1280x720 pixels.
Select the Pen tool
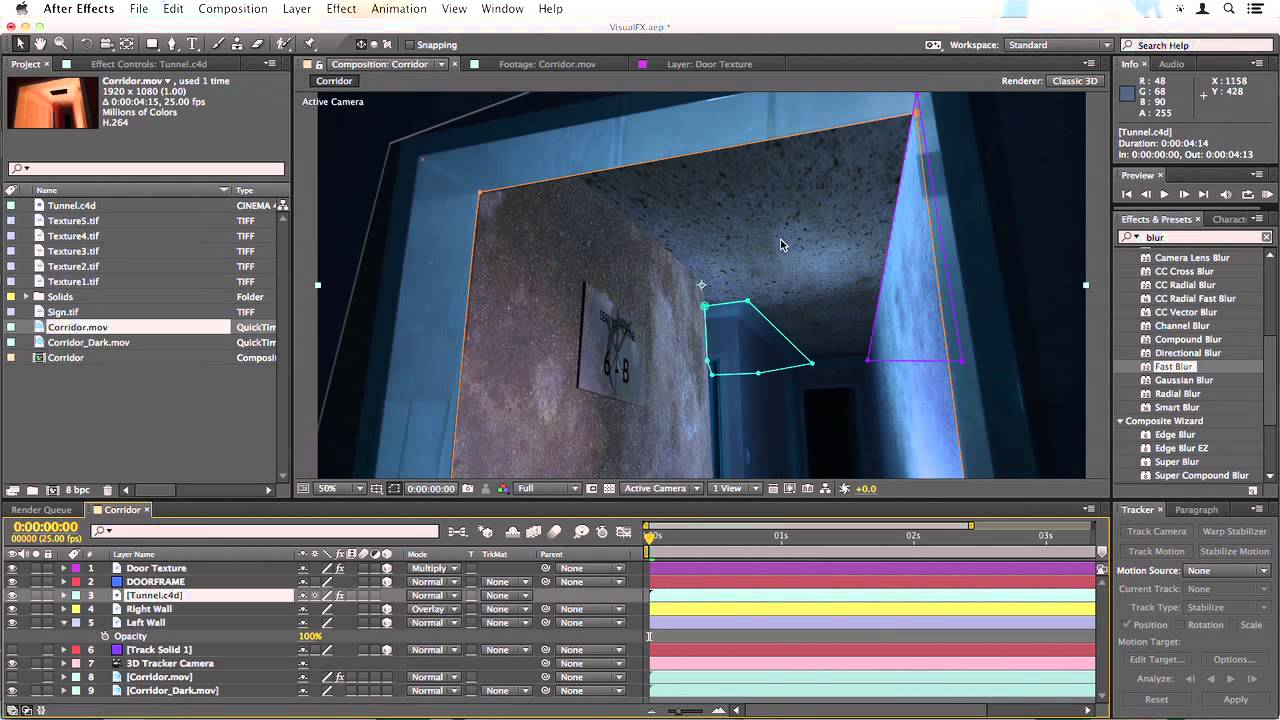(x=172, y=44)
